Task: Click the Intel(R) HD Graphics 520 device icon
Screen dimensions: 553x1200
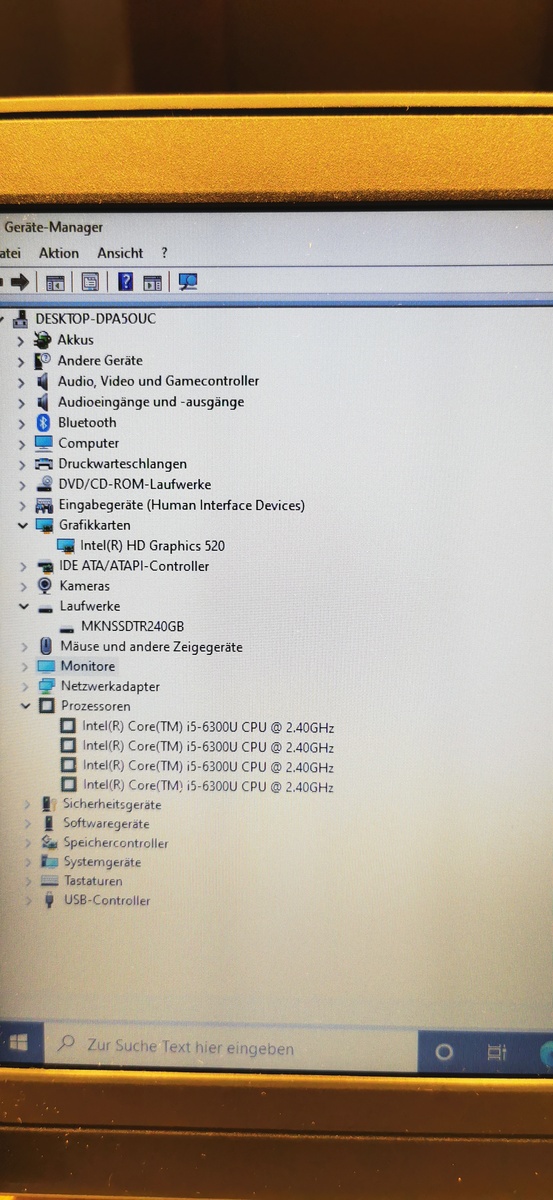Action: [66, 546]
